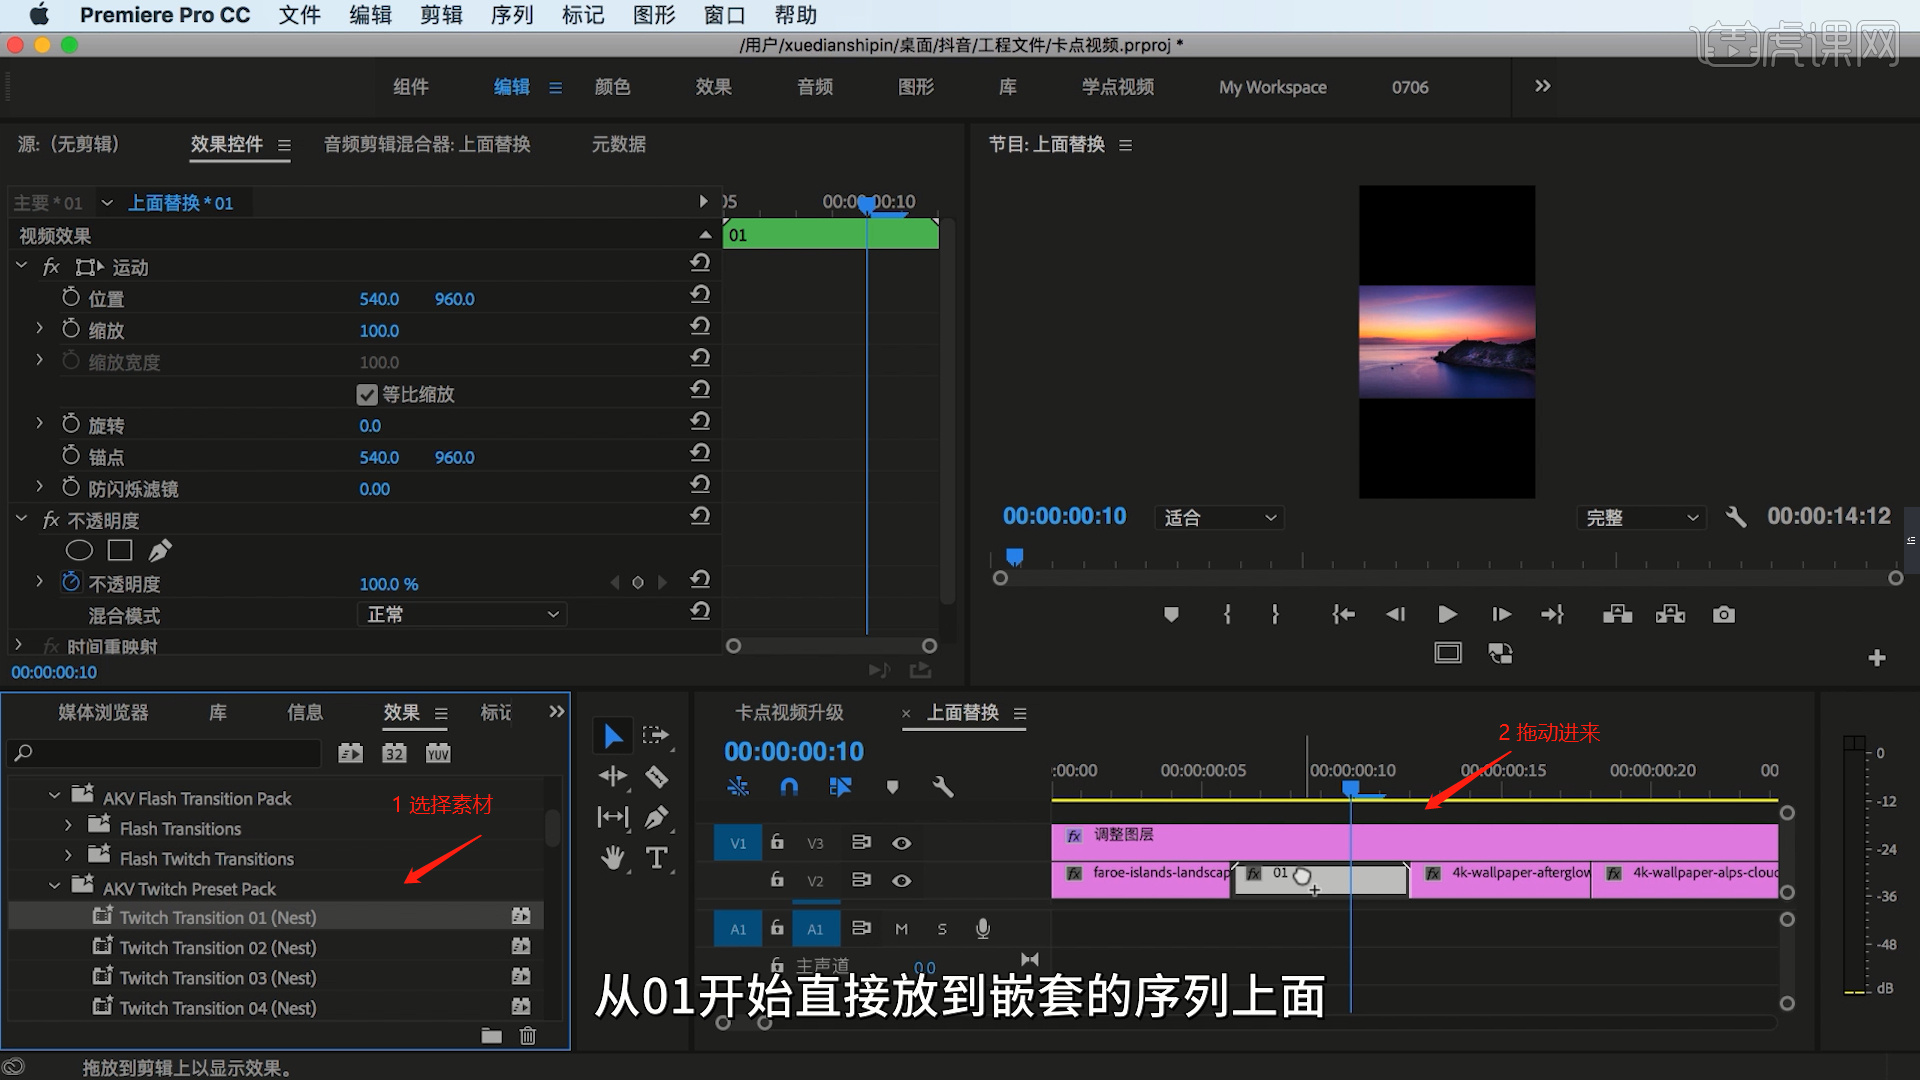Screen dimensions: 1920x1080
Task: Open the Apple menu
Action: pos(39,15)
